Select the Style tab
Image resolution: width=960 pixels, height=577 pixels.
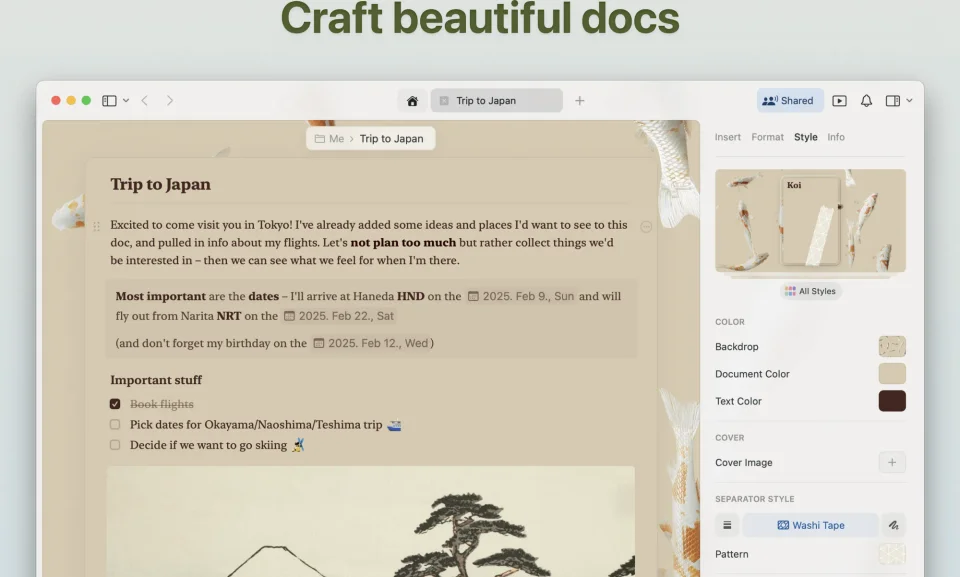[x=806, y=137]
